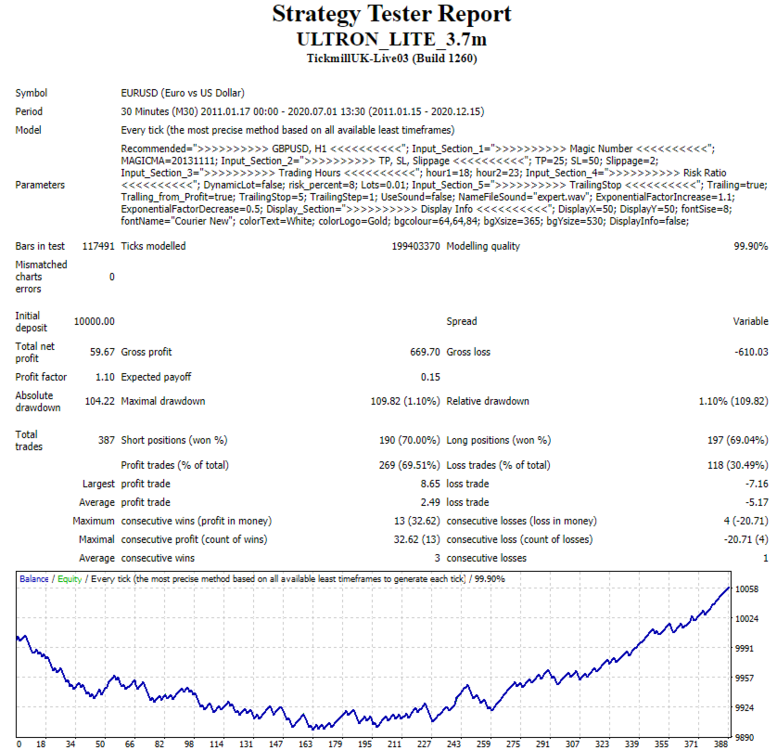The height and width of the screenshot is (750, 777).
Task: Select the chart y-axis label 9890
Action: coord(744,738)
